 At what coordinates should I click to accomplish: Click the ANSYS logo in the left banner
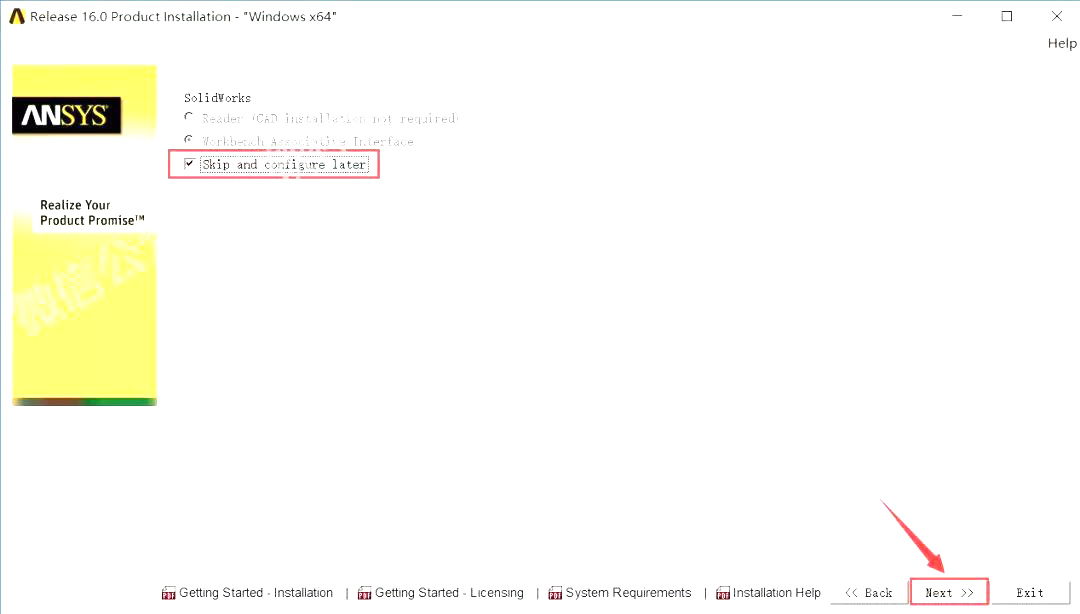point(66,115)
